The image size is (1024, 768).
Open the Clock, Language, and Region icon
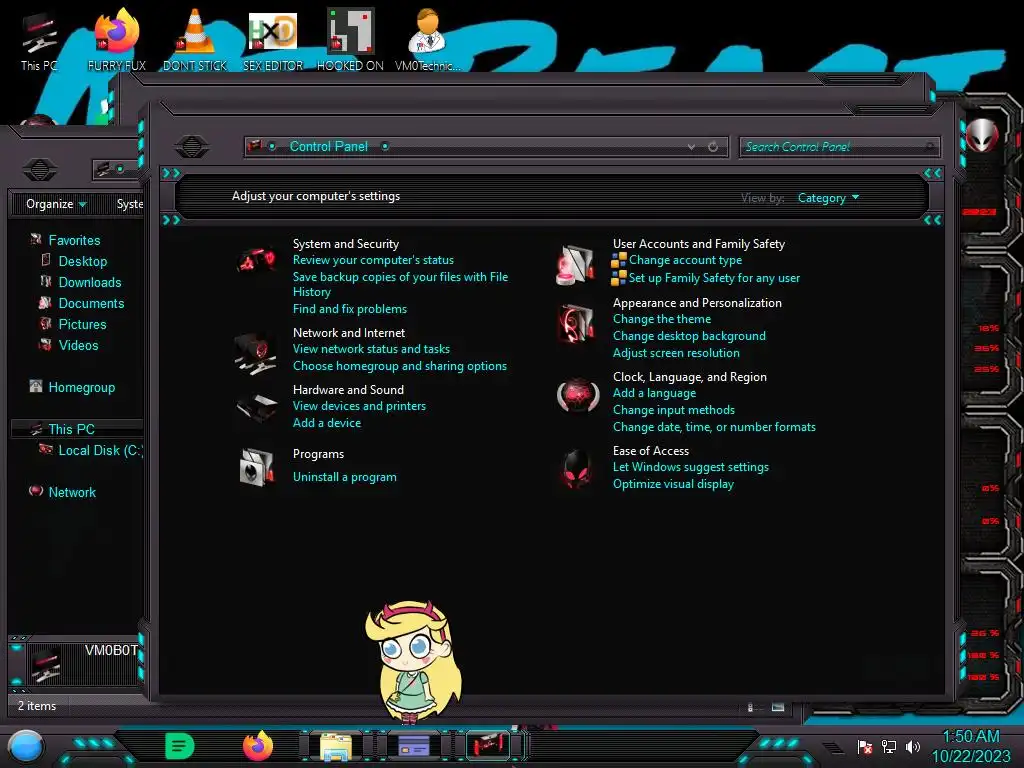point(577,395)
